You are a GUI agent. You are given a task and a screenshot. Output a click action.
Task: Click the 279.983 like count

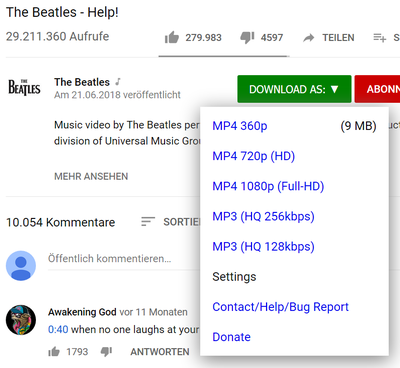pos(203,38)
